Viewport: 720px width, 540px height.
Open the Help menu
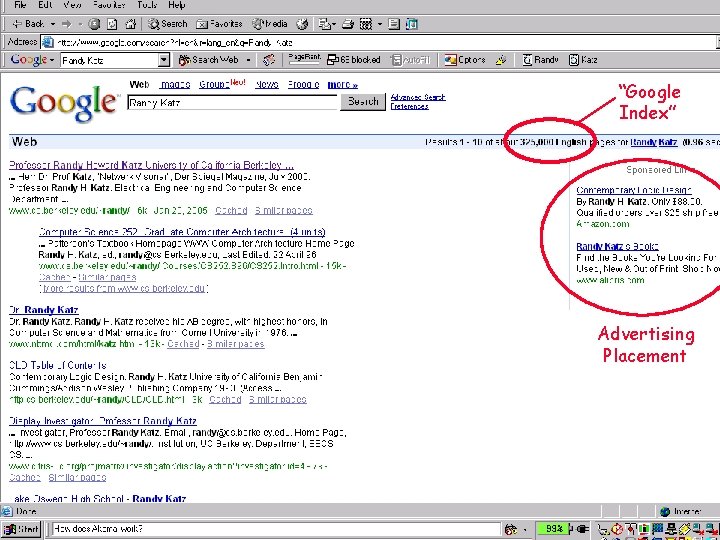177,5
